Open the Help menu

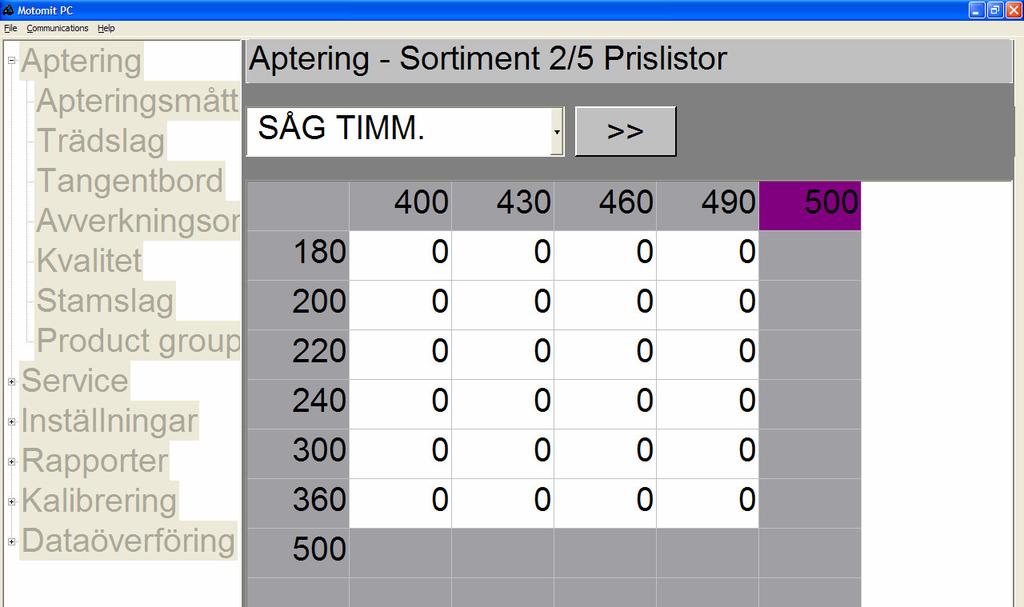click(106, 28)
